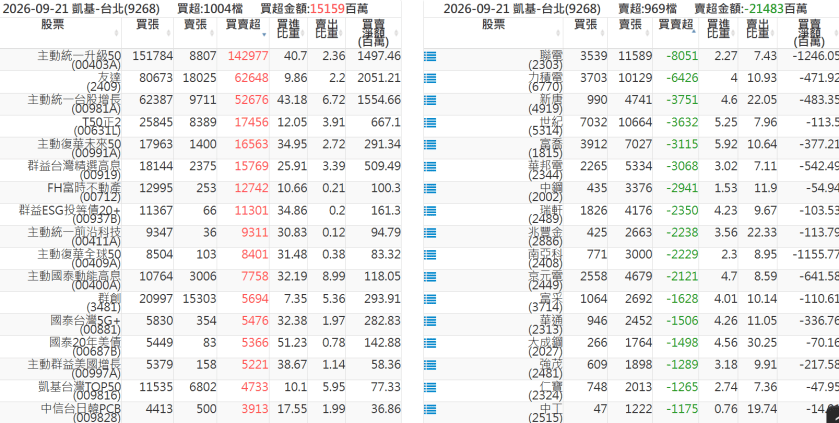Select the 主動統一升級50 (00403A) row
The image size is (839, 423).
(200, 60)
